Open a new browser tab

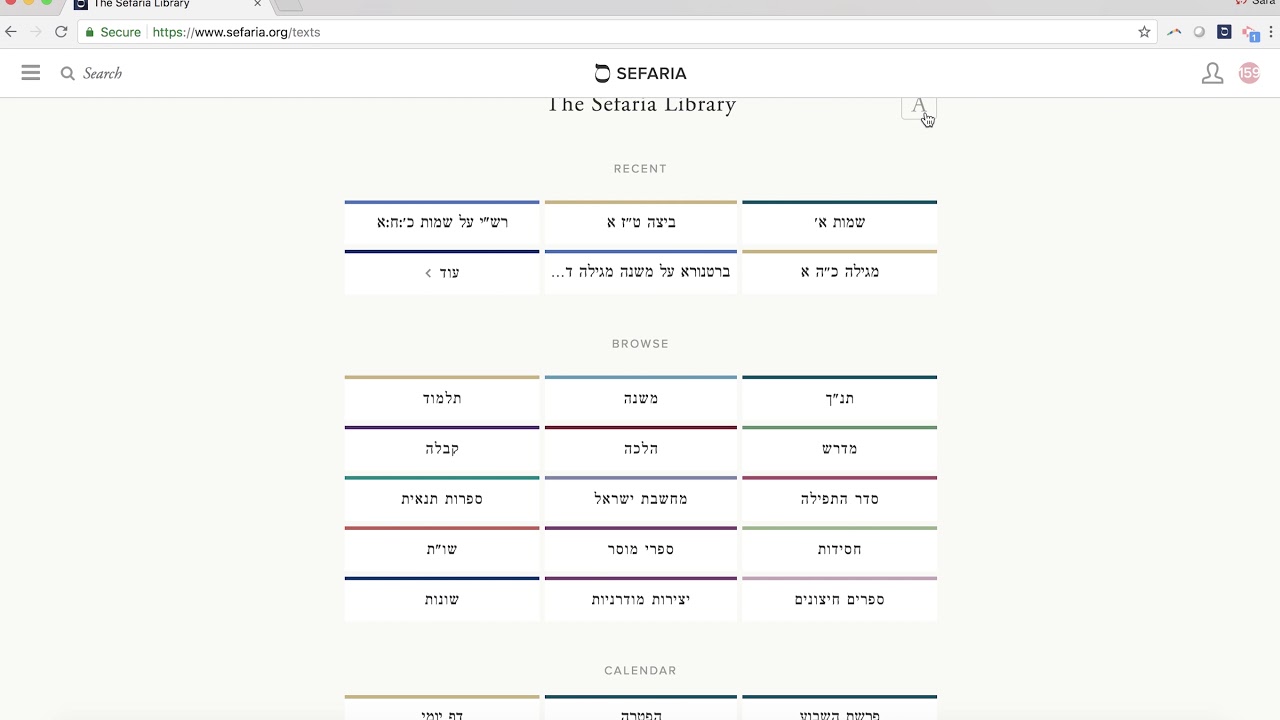(x=289, y=5)
